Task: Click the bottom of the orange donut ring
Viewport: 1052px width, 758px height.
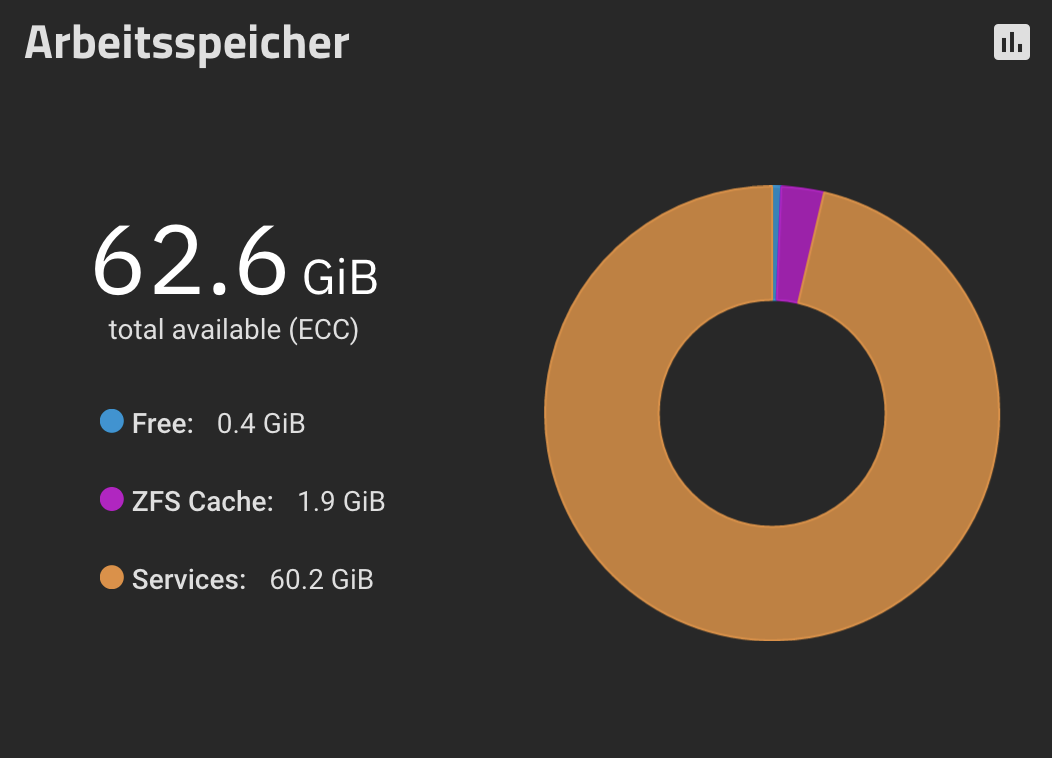Action: coord(772,583)
